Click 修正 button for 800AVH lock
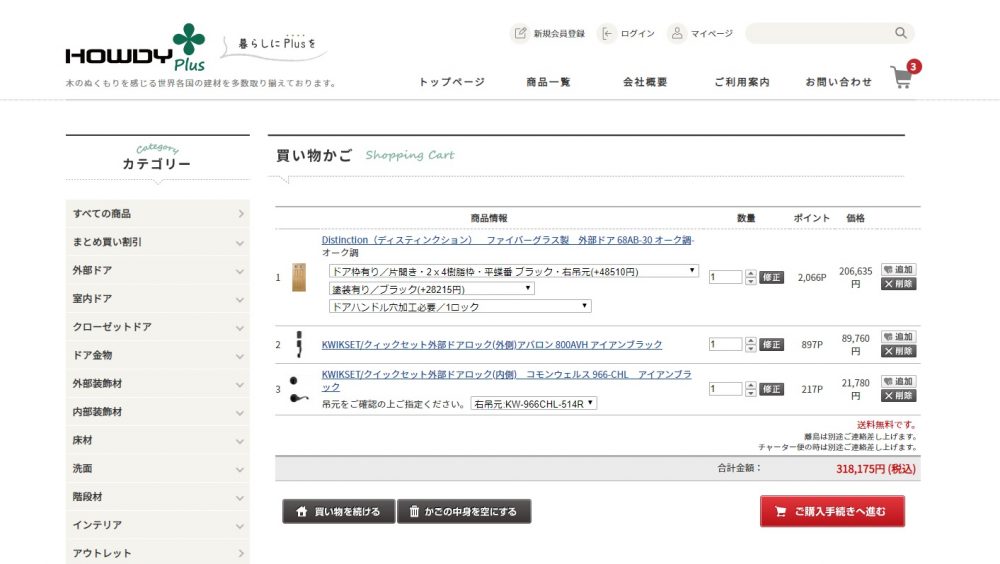 click(771, 344)
